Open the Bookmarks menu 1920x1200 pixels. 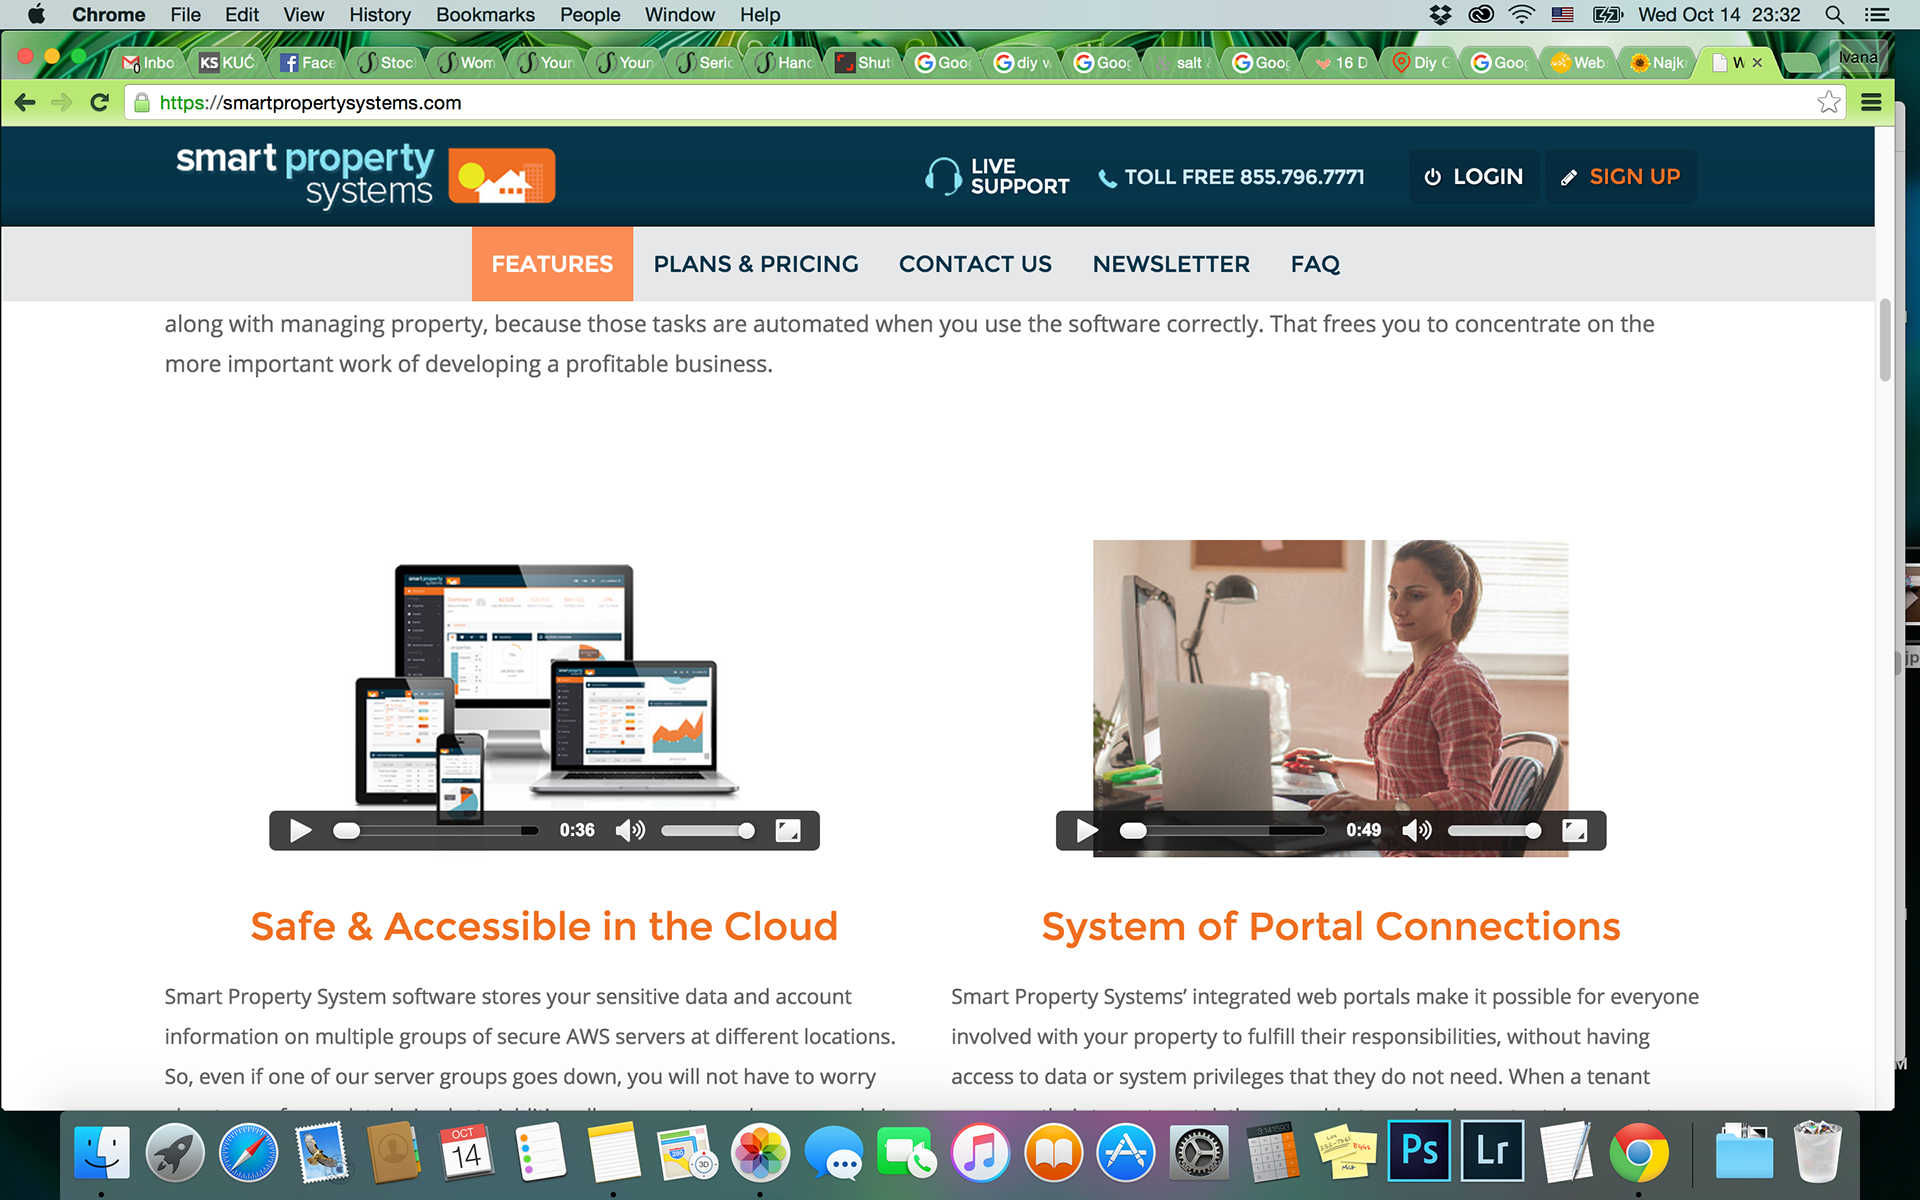(x=485, y=15)
